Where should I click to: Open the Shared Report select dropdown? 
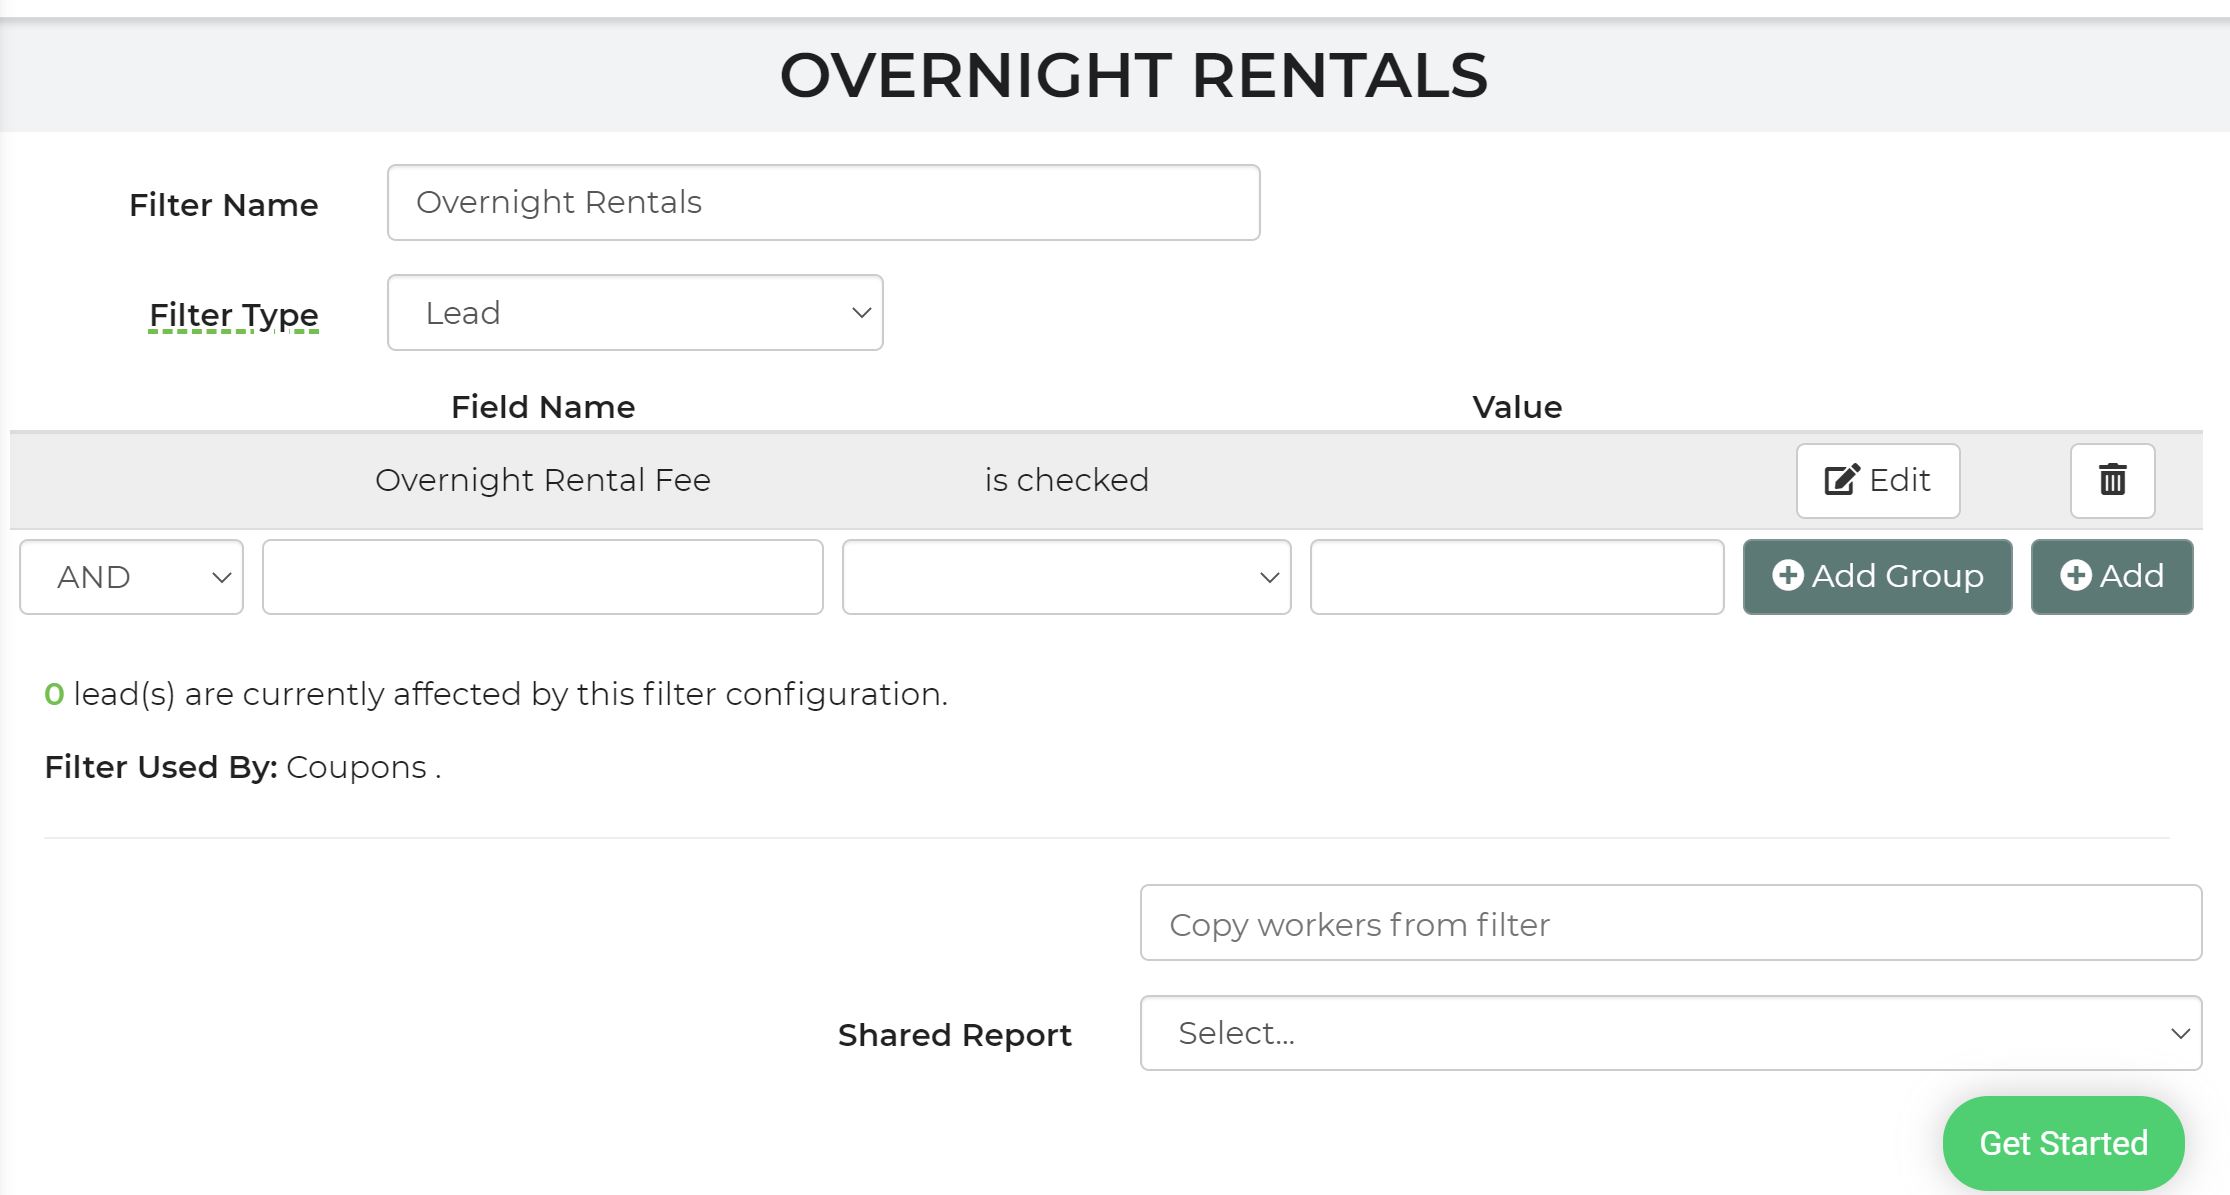point(1670,1033)
